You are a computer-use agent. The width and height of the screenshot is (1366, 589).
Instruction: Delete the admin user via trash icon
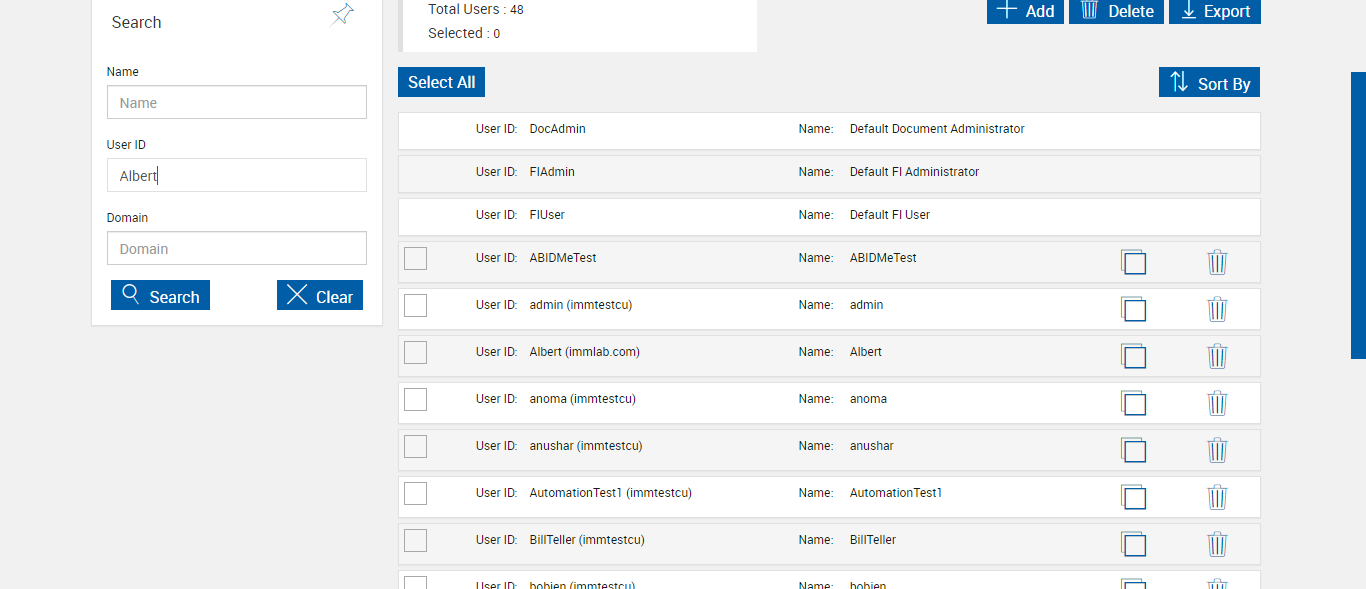(x=1217, y=309)
